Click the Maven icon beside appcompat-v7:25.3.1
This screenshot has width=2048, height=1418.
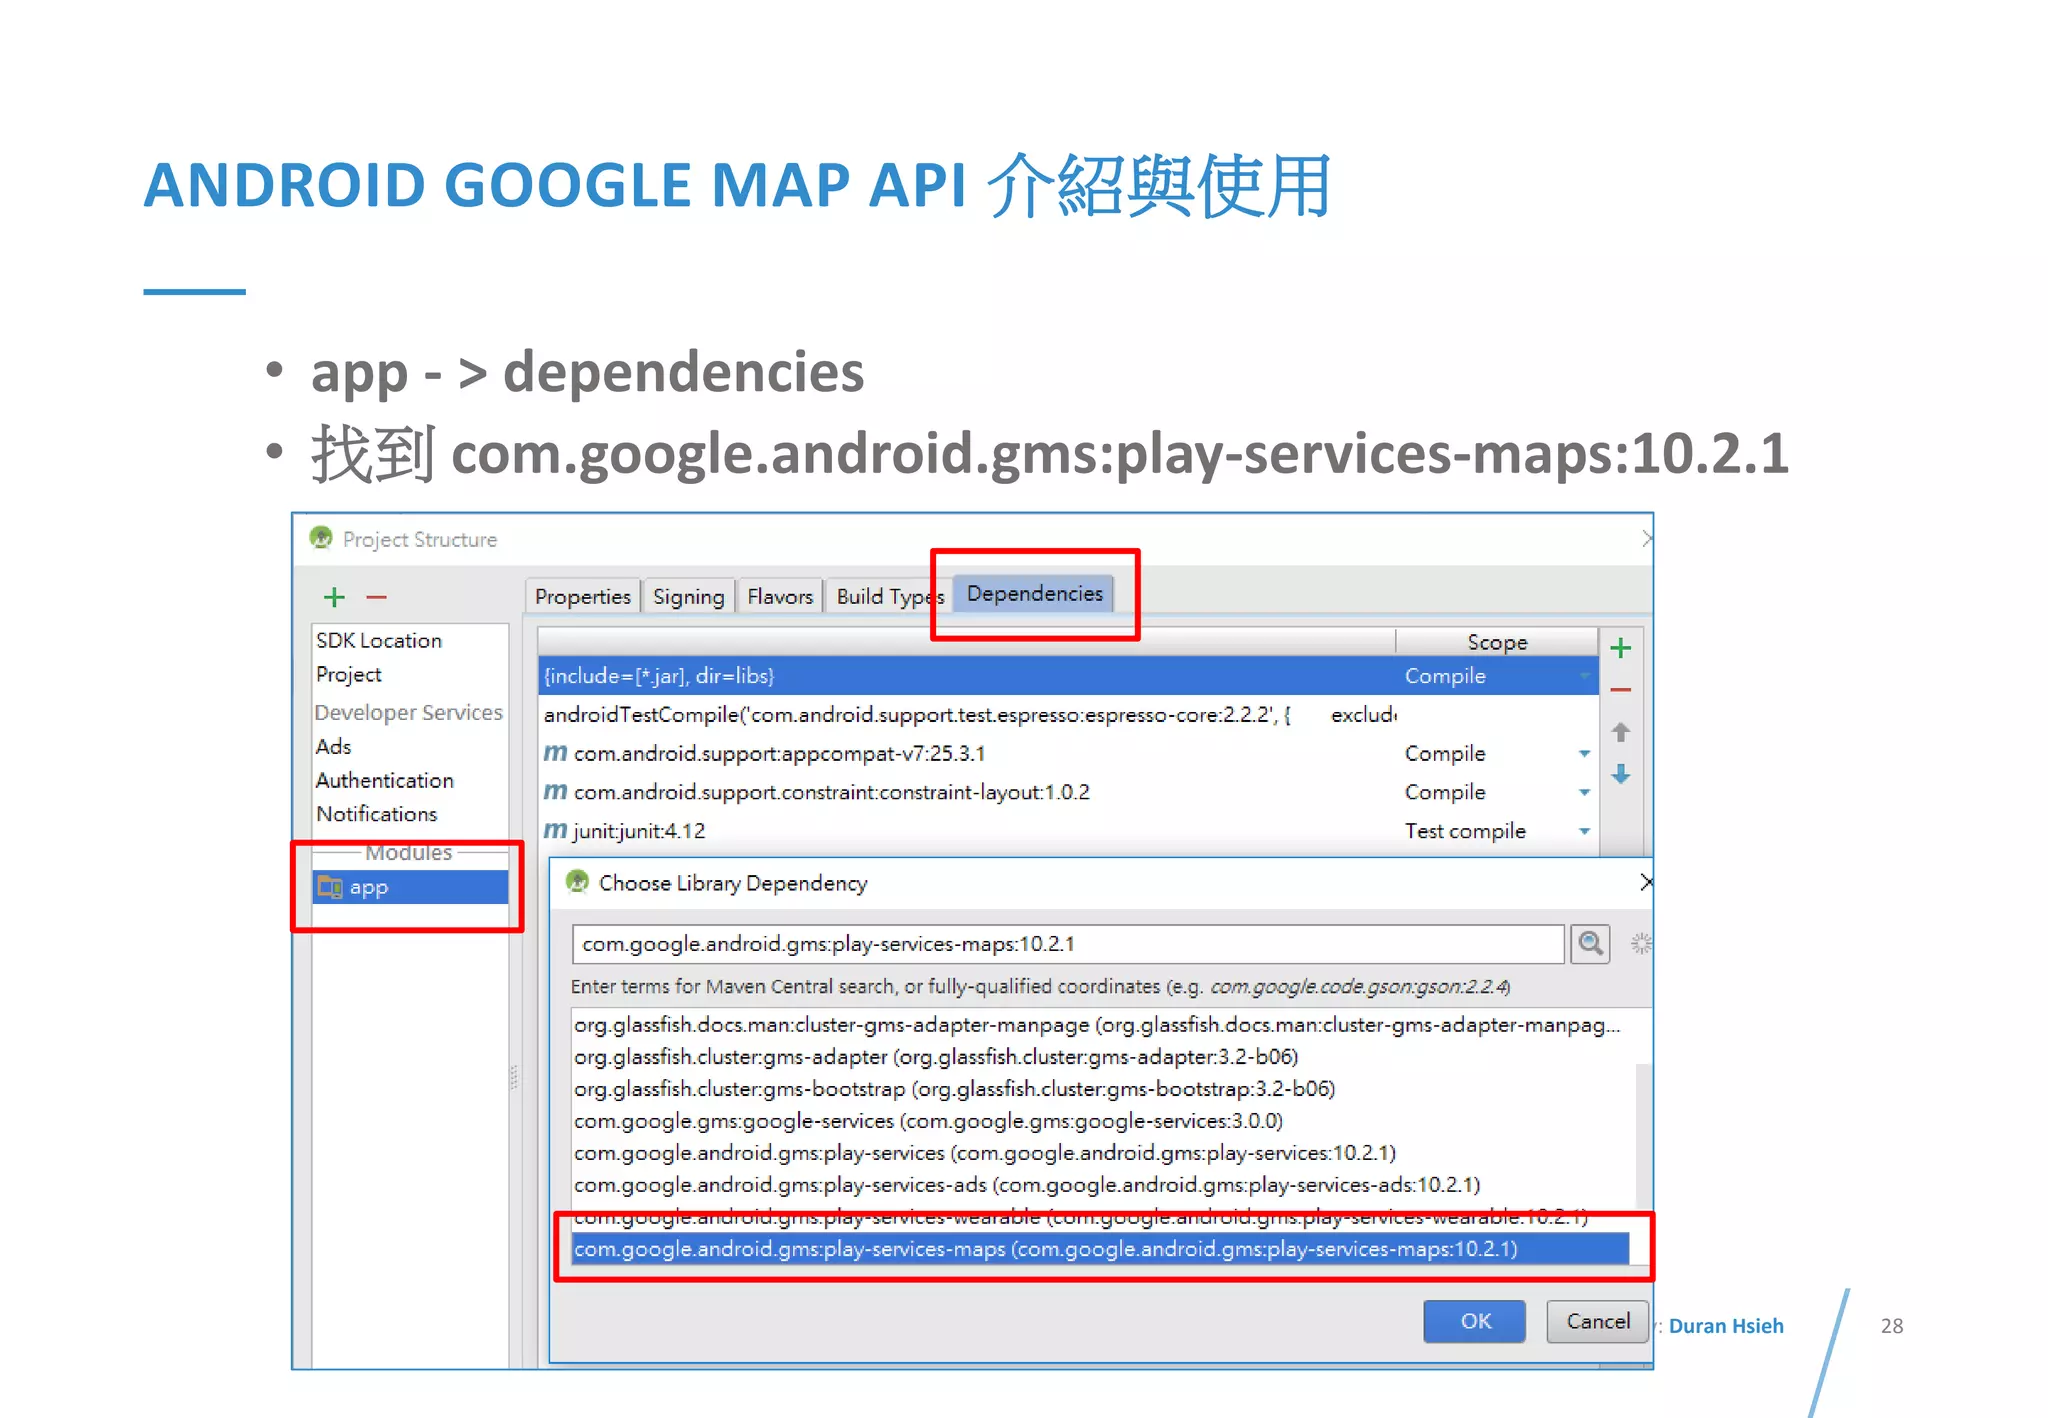tap(555, 752)
